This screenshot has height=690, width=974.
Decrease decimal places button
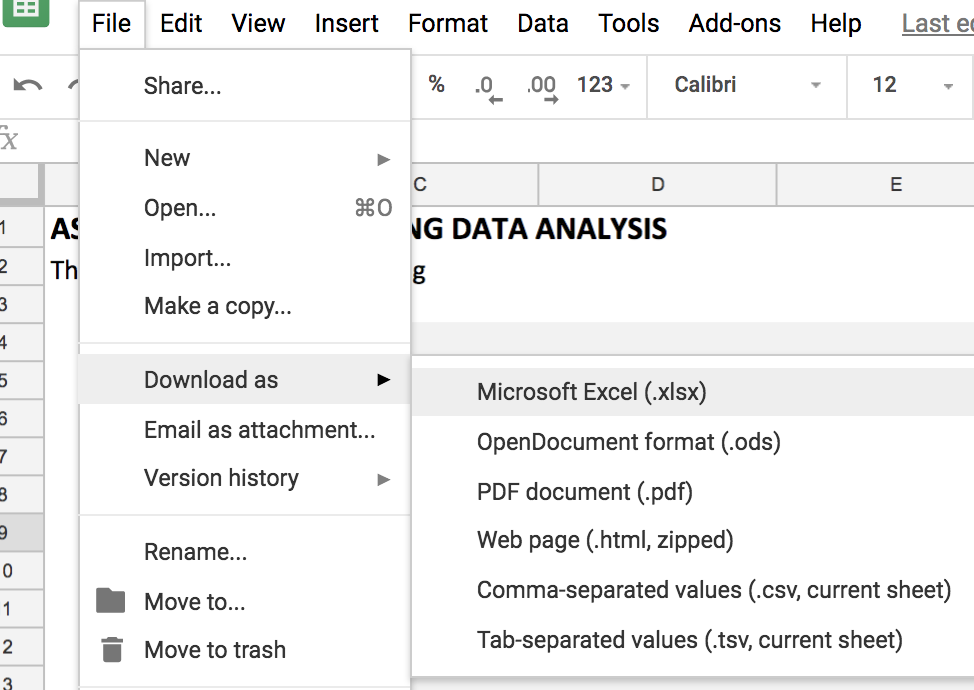pos(488,87)
